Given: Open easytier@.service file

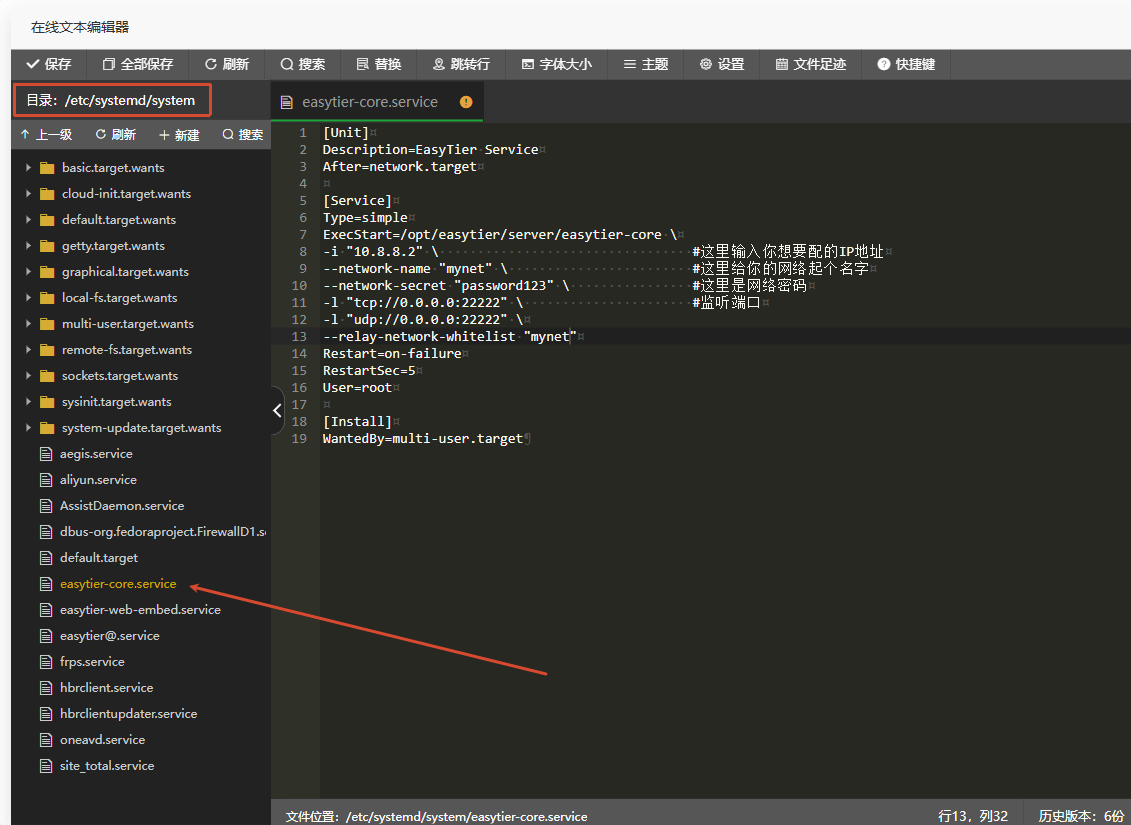Looking at the screenshot, I should coord(110,635).
